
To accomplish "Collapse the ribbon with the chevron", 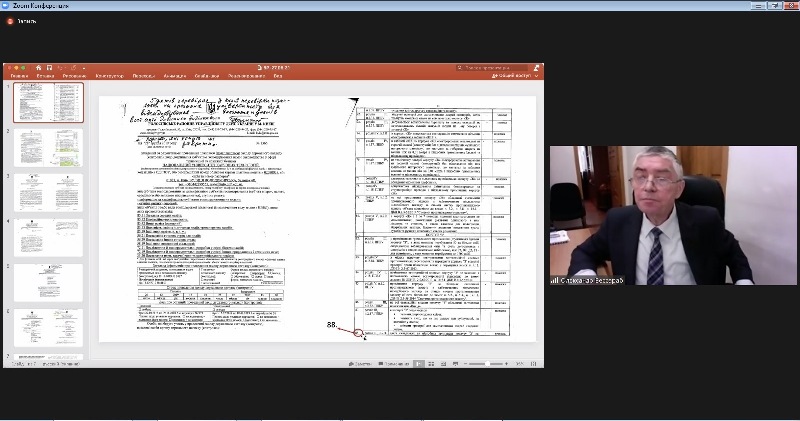I will pyautogui.click(x=536, y=76).
